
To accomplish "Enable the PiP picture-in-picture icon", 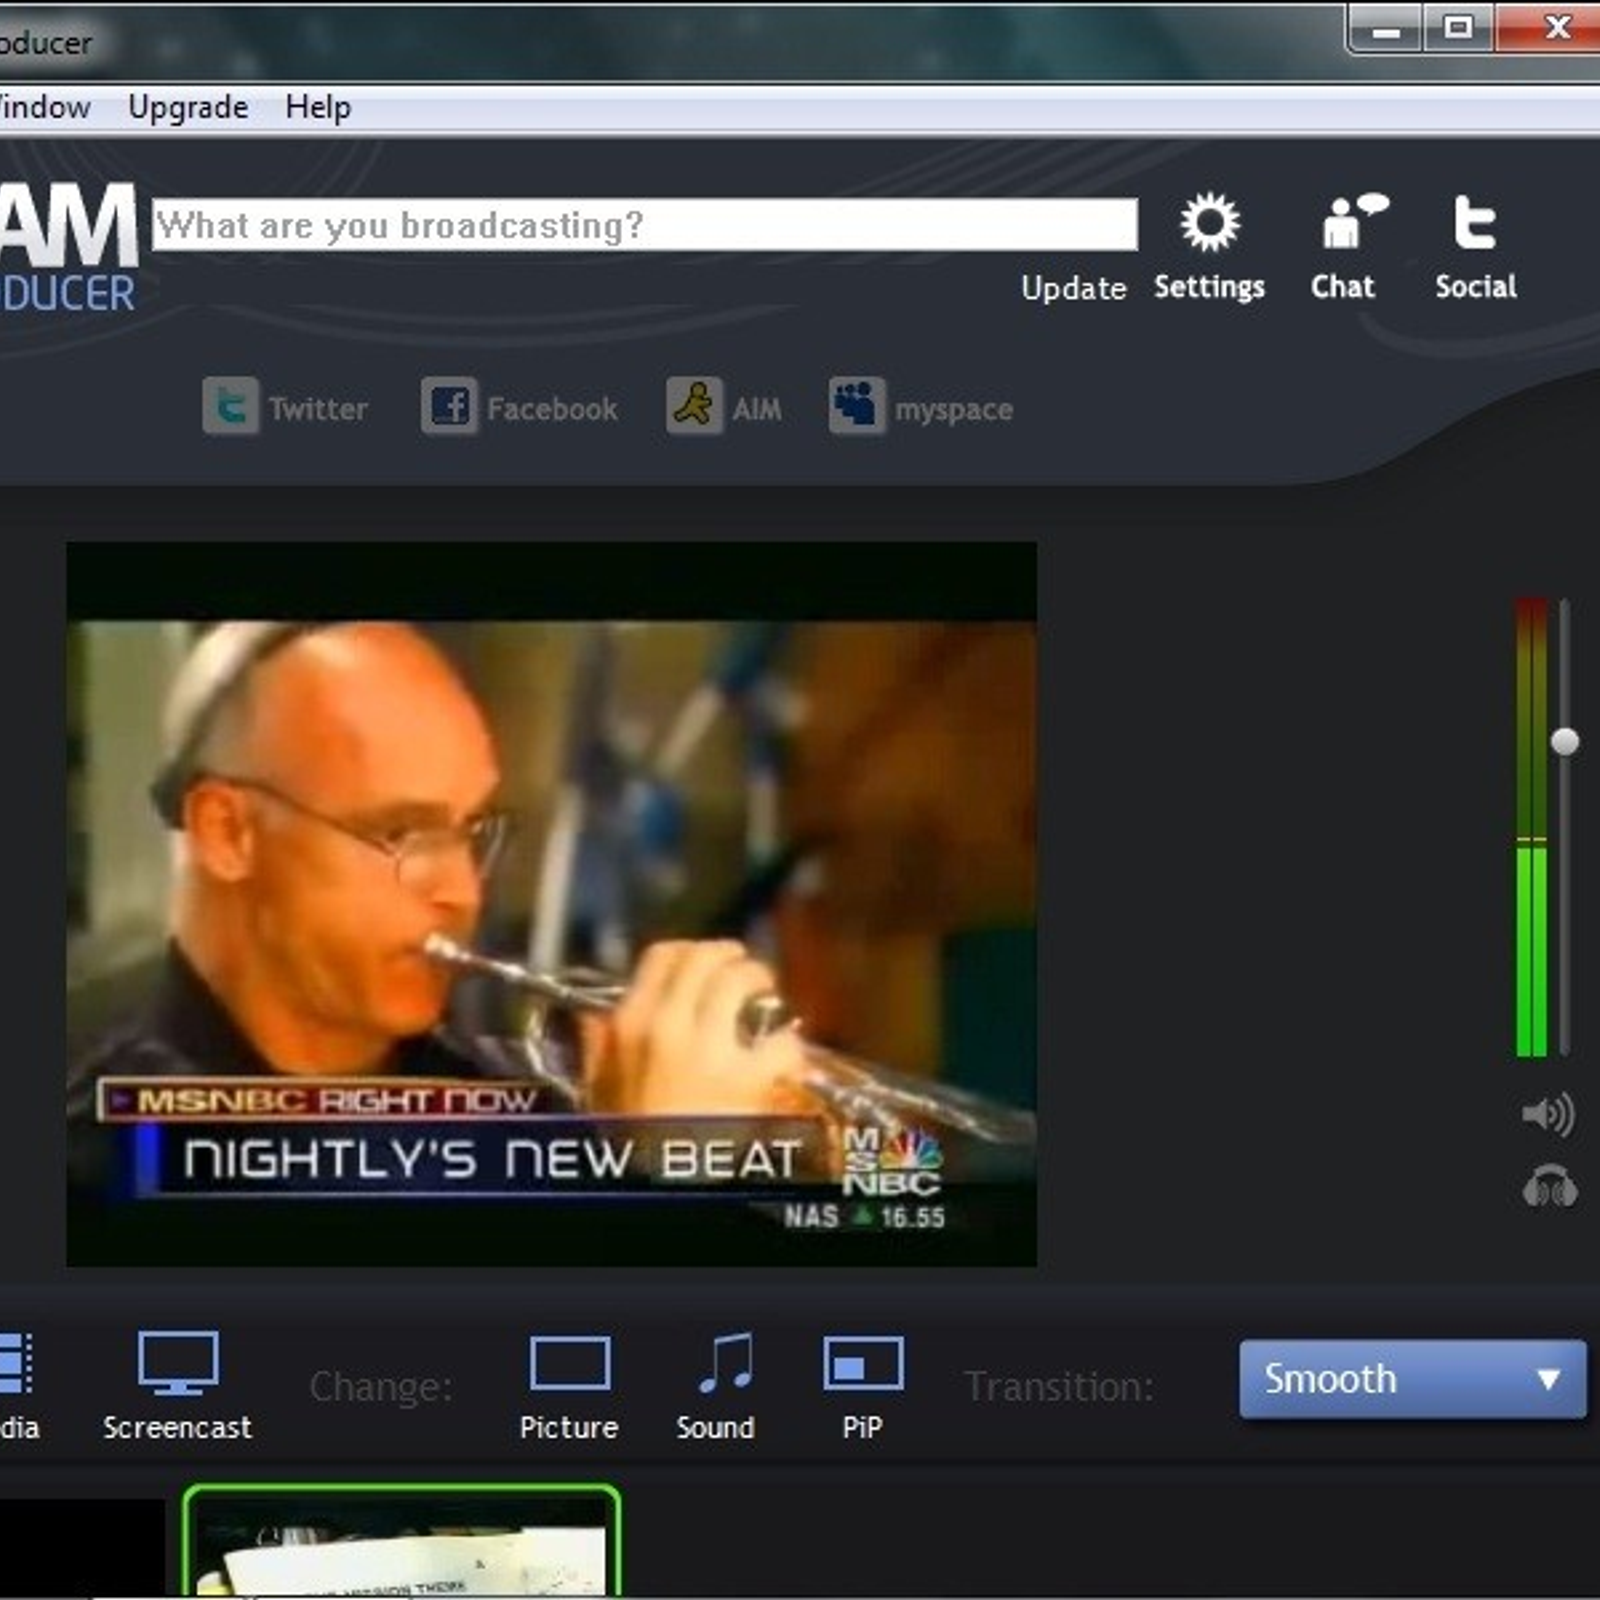I will [x=863, y=1364].
